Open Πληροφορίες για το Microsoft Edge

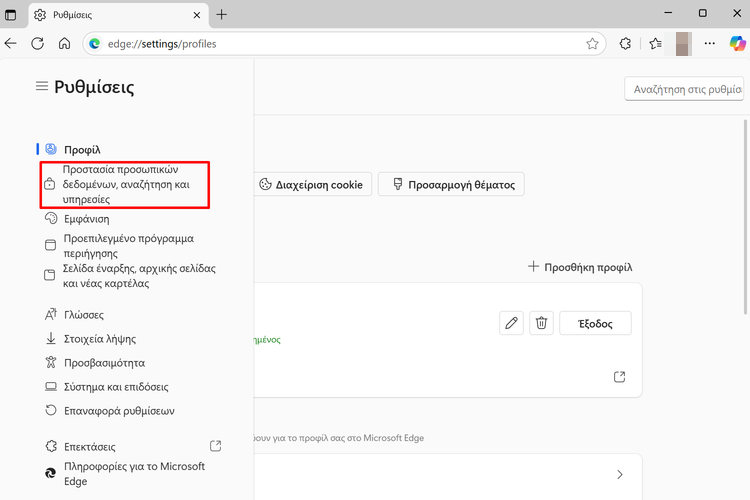pyautogui.click(x=125, y=474)
